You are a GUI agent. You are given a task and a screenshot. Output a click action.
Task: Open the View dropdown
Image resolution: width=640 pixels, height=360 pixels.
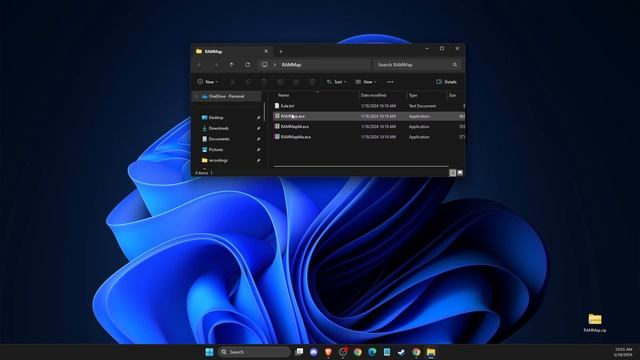click(x=366, y=82)
